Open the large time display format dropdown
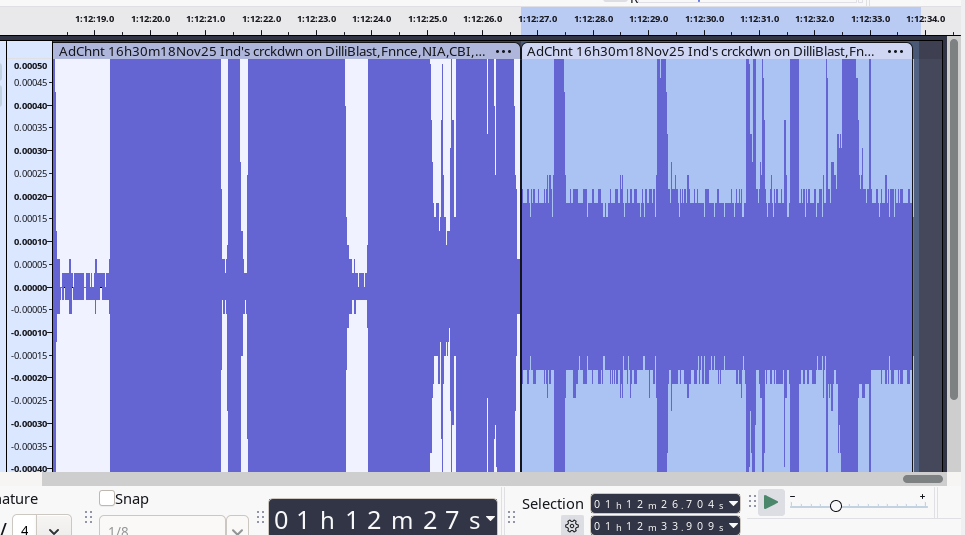The width and height of the screenshot is (965, 535). point(490,518)
